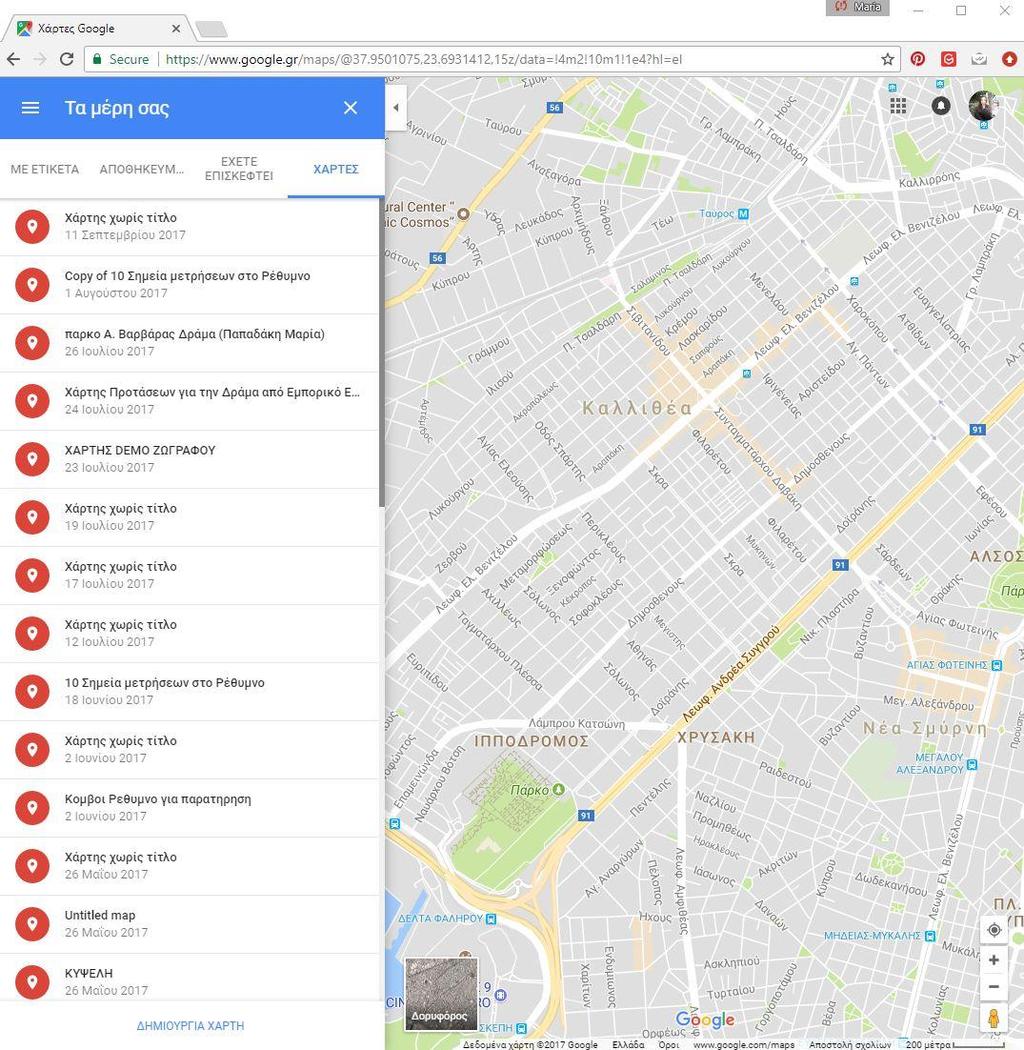1024x1050 pixels.
Task: Switch to ΑΠΟΘΗΚΕΥΜ... tab
Action: 142,169
